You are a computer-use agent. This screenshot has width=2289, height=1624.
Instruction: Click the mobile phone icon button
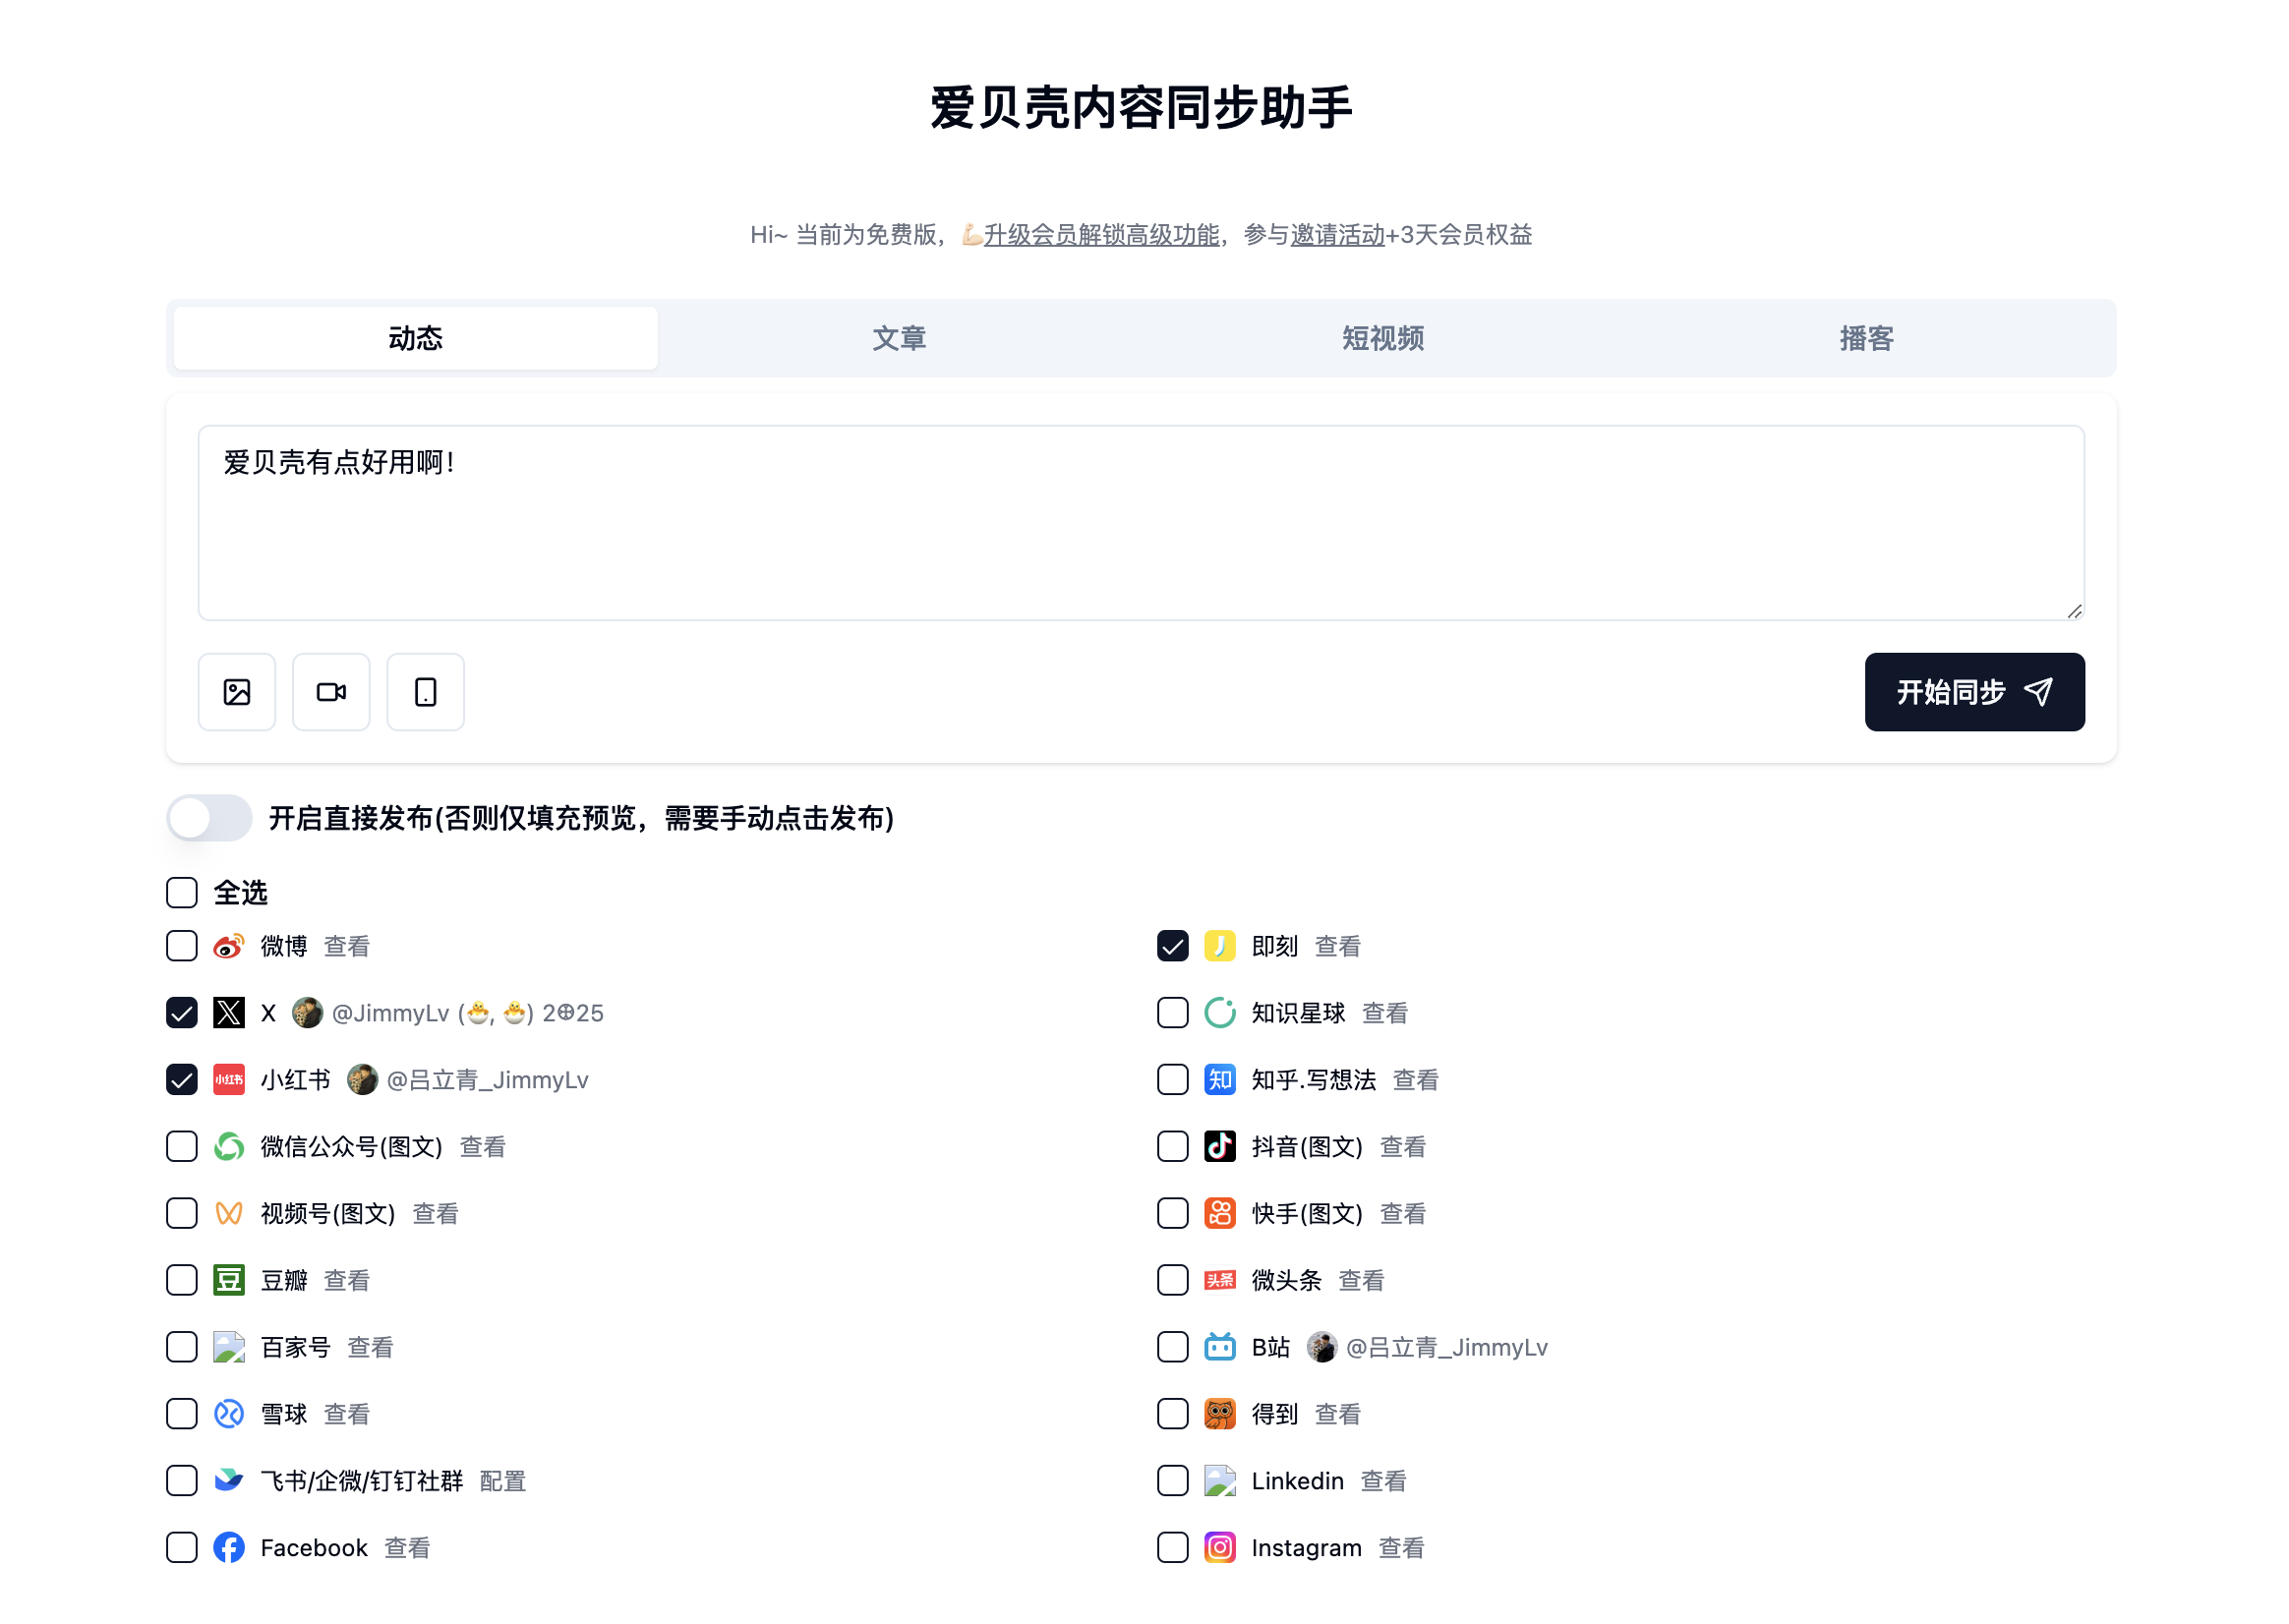coord(426,693)
